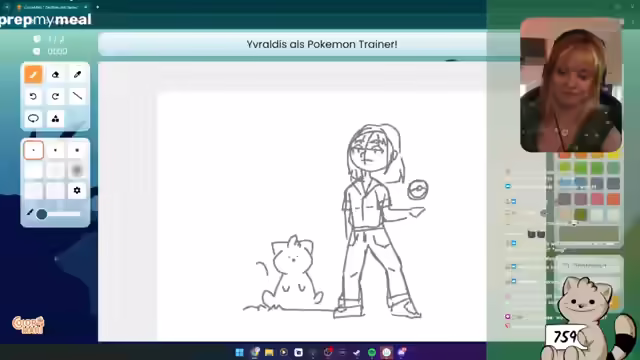Screen dimensions: 640x360
Task: Click the white square app on taskbar
Action: click(298, 352)
